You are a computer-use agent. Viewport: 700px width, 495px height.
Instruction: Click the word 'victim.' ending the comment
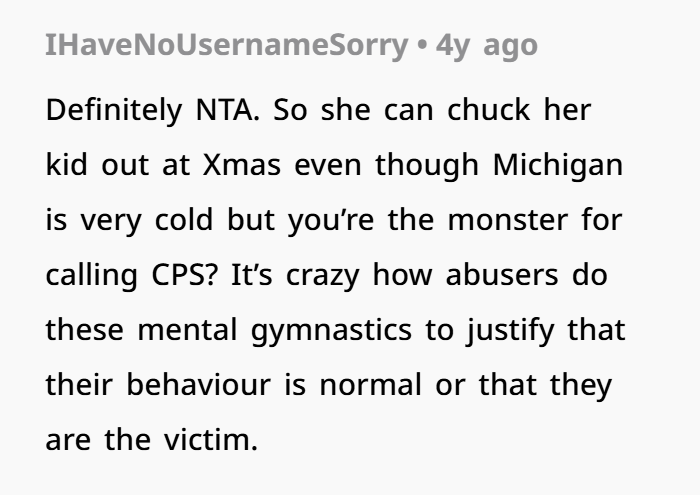pos(211,440)
